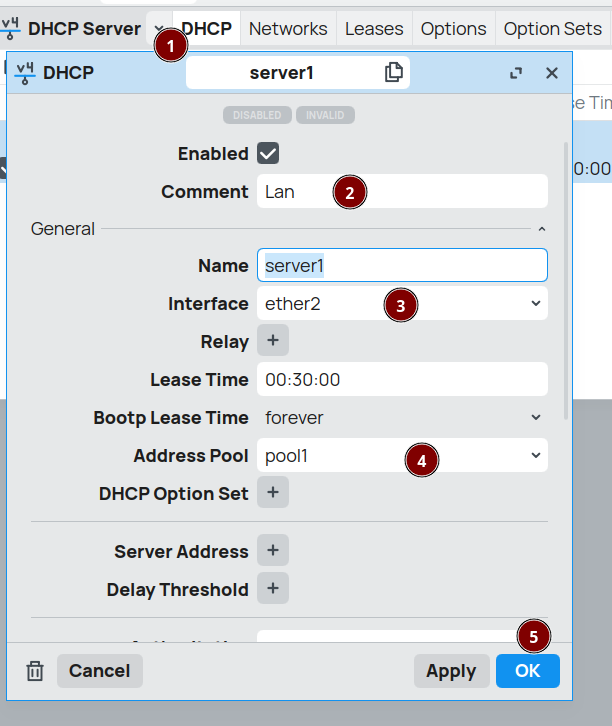
Task: Toggle the Enabled checkbox
Action: (x=268, y=153)
